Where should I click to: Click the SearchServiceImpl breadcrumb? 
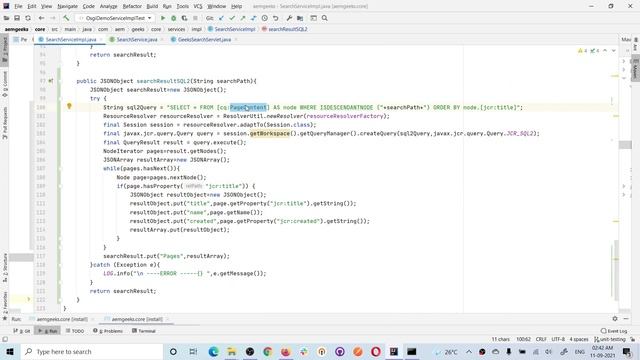231,29
